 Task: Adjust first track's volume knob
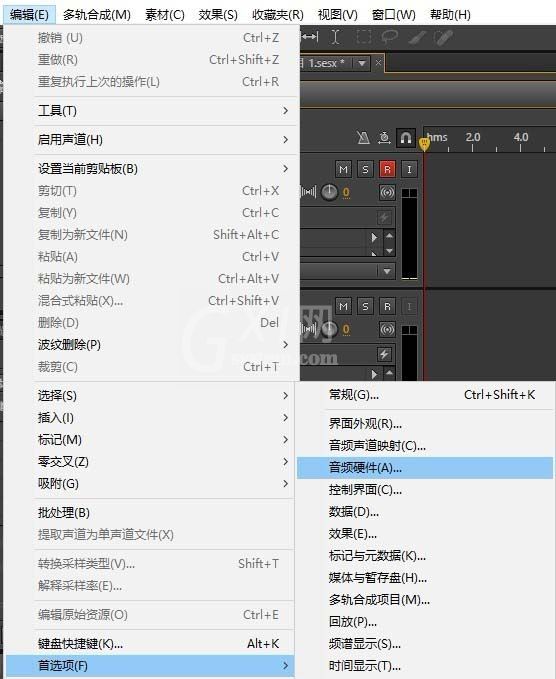(x=329, y=192)
